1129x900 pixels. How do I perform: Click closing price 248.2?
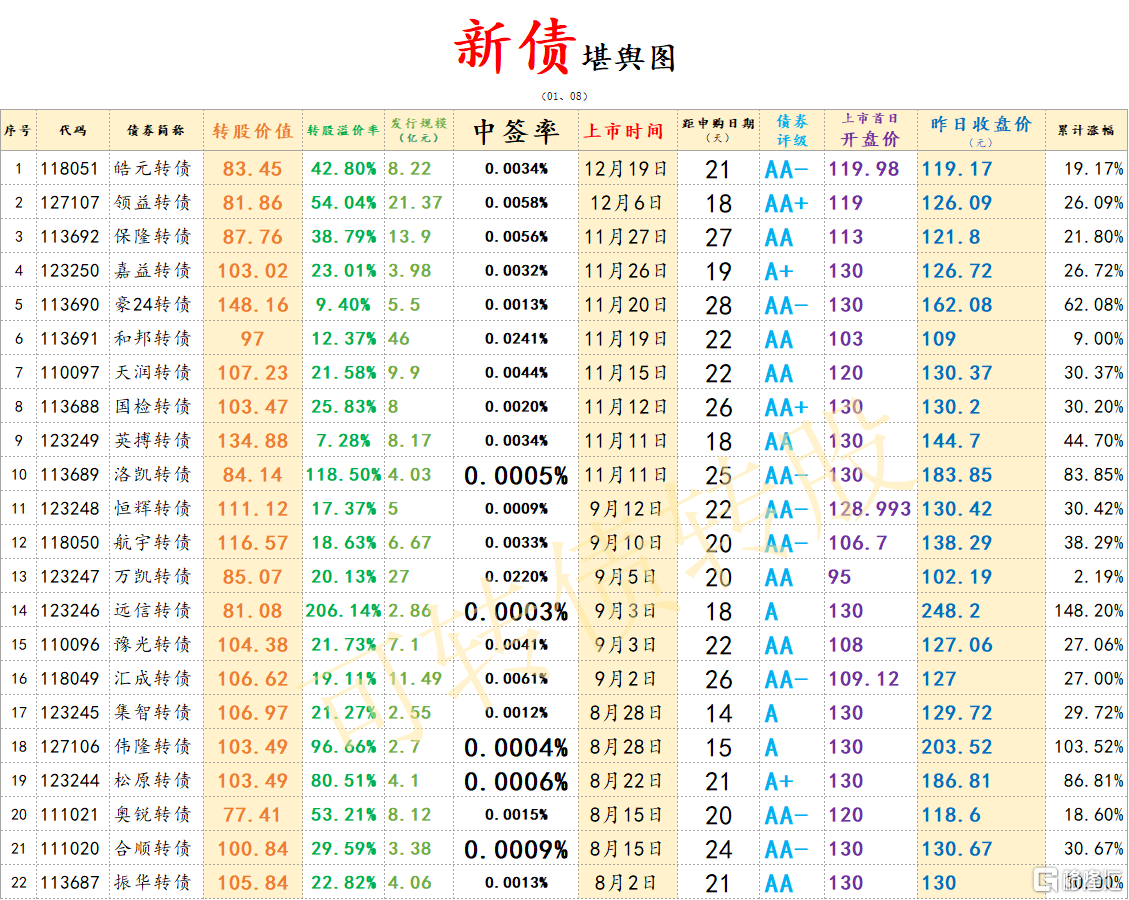950,611
